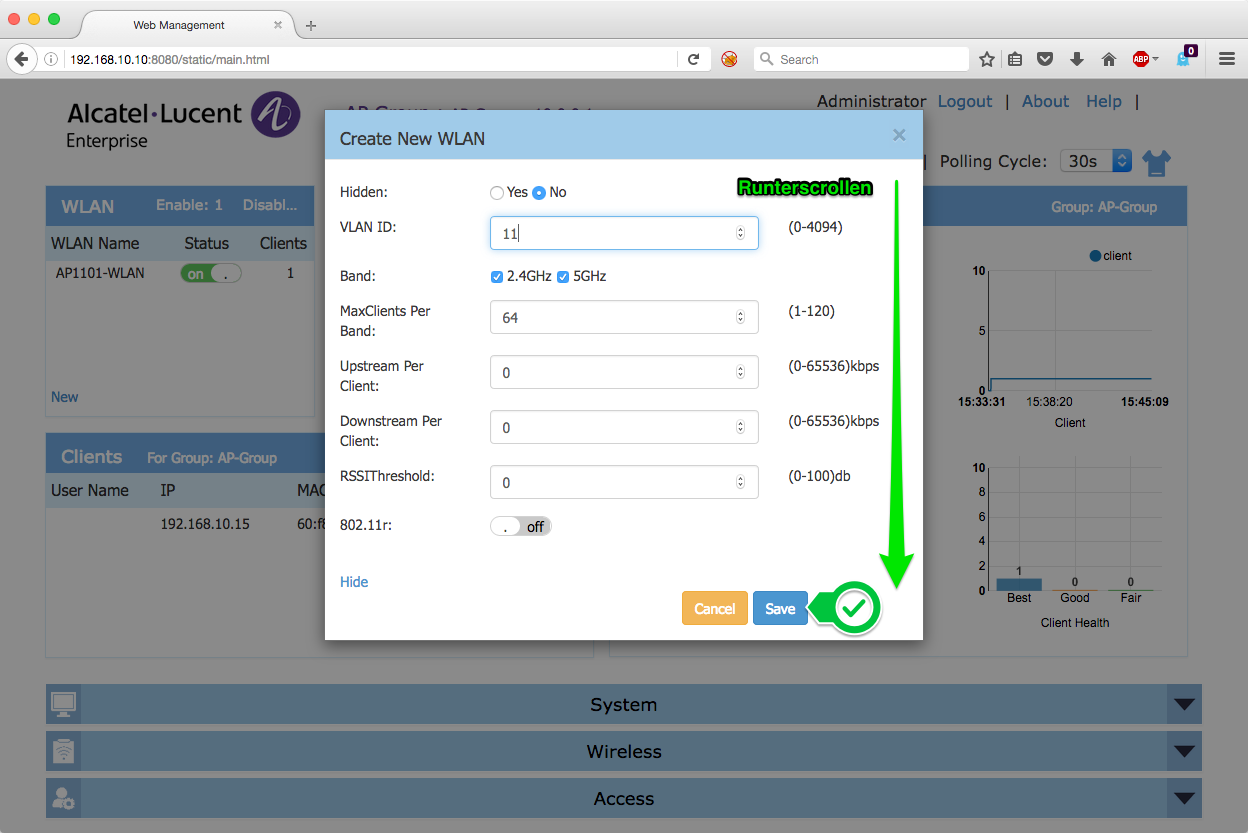The width and height of the screenshot is (1248, 833).
Task: Click the t-shirt skin icon
Action: pos(1156,162)
